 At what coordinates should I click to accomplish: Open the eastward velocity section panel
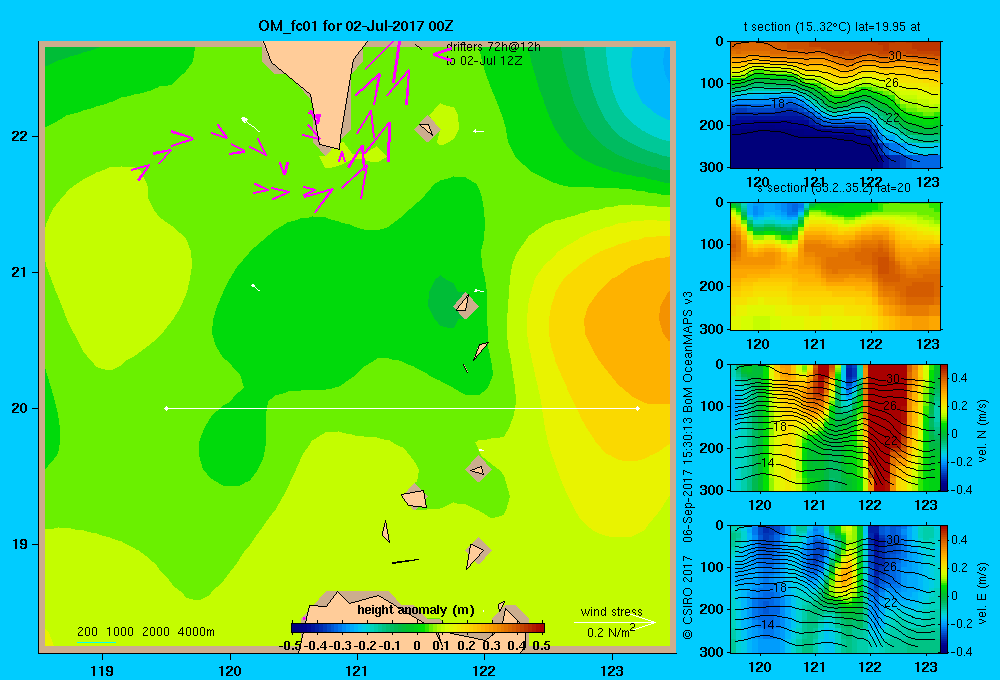tap(835, 589)
